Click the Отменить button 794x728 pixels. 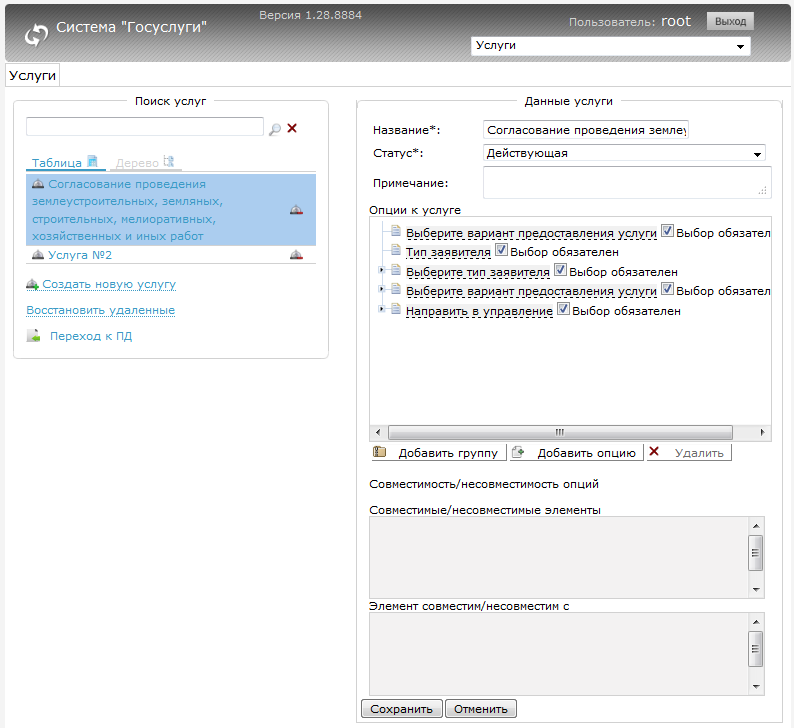coord(481,709)
